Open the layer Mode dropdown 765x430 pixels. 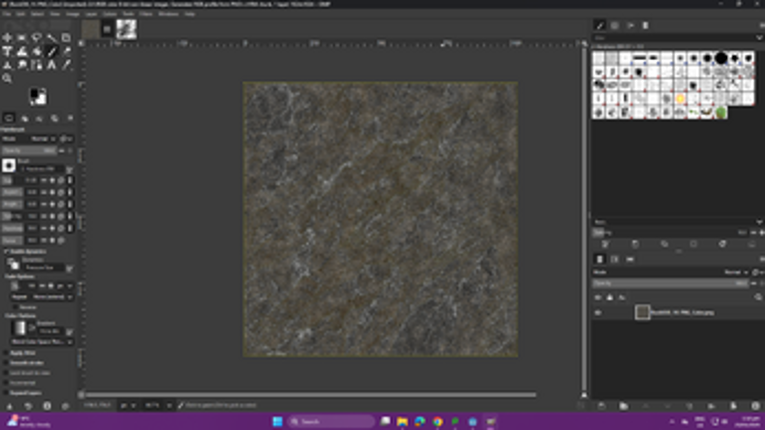point(736,272)
